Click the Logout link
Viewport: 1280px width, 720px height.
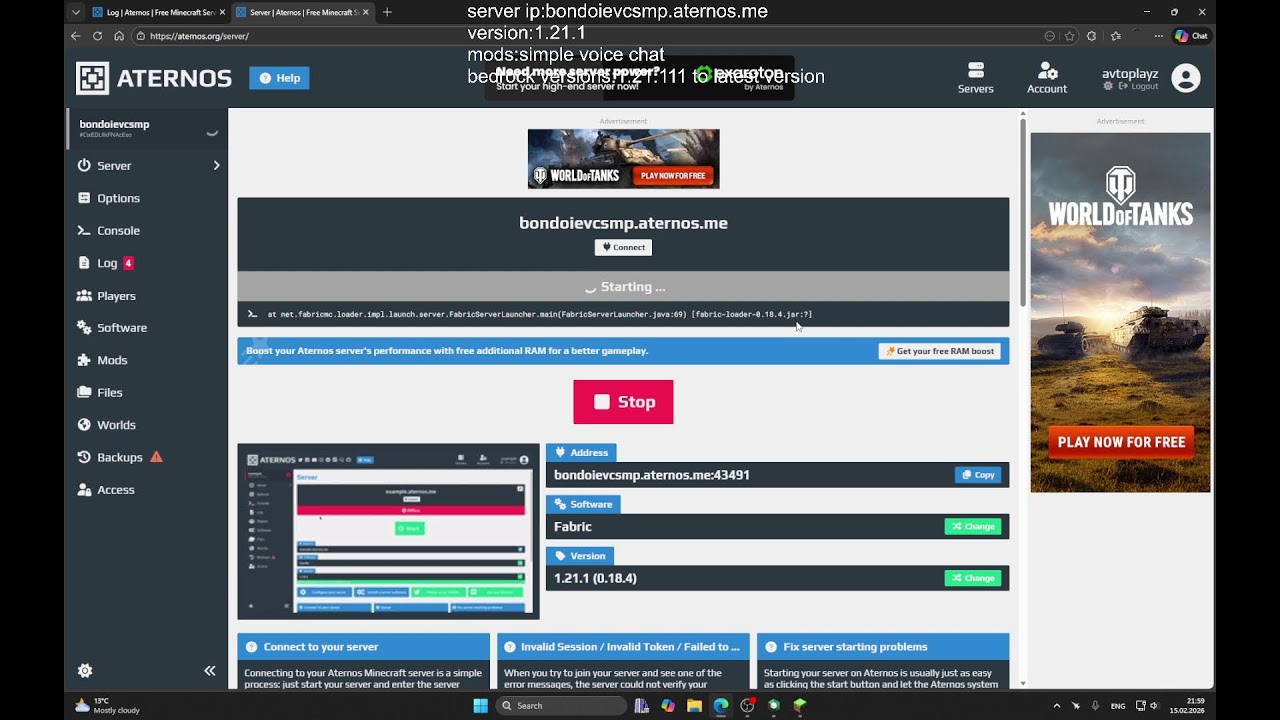pos(1139,86)
